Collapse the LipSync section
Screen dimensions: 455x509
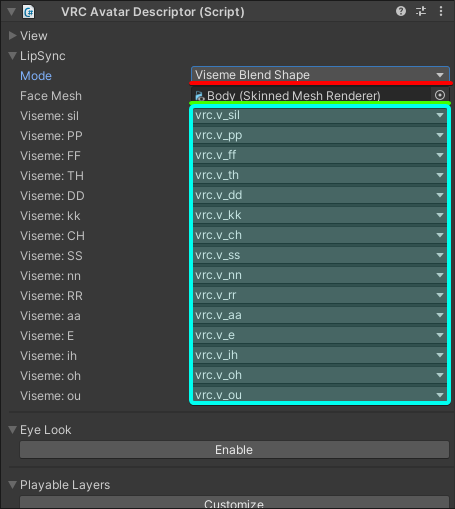point(12,56)
